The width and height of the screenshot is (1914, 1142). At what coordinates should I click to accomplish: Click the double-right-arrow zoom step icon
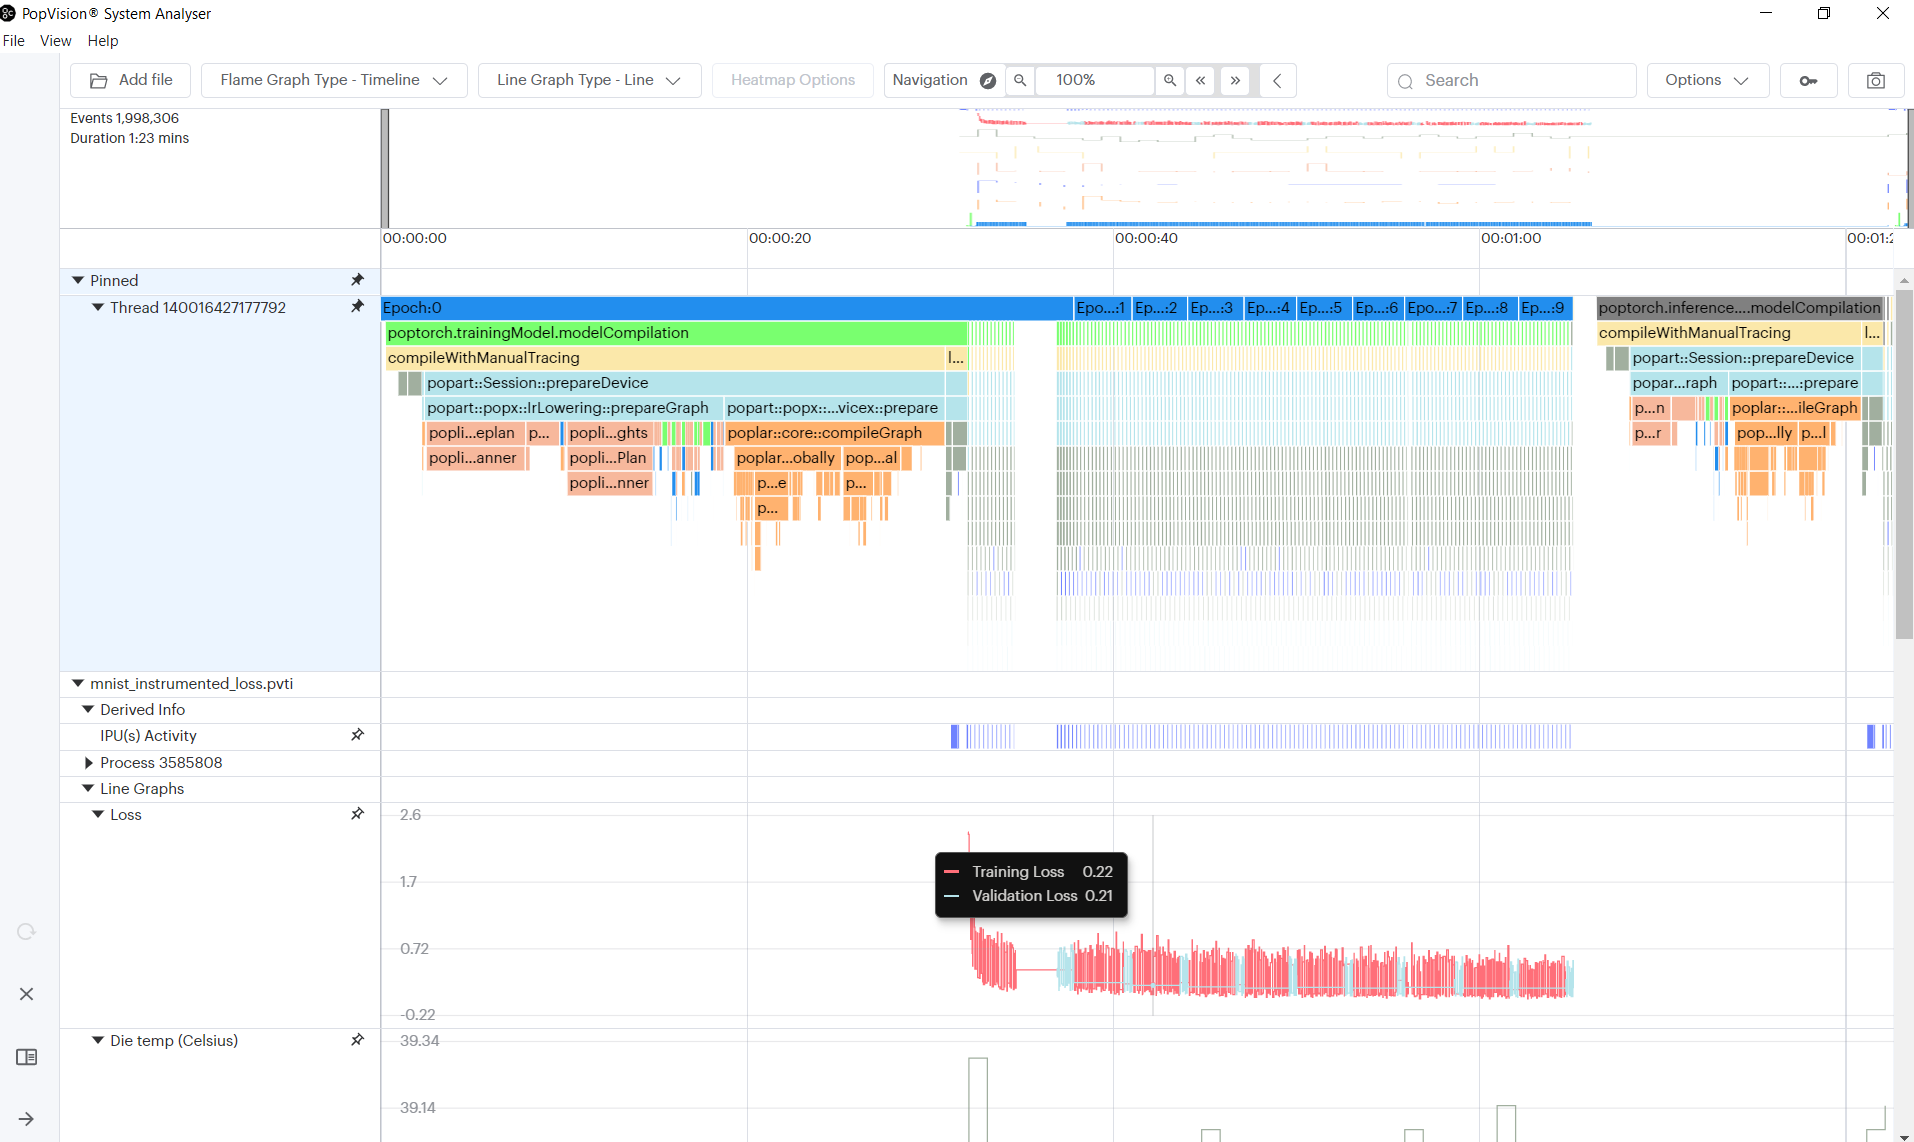coord(1236,80)
